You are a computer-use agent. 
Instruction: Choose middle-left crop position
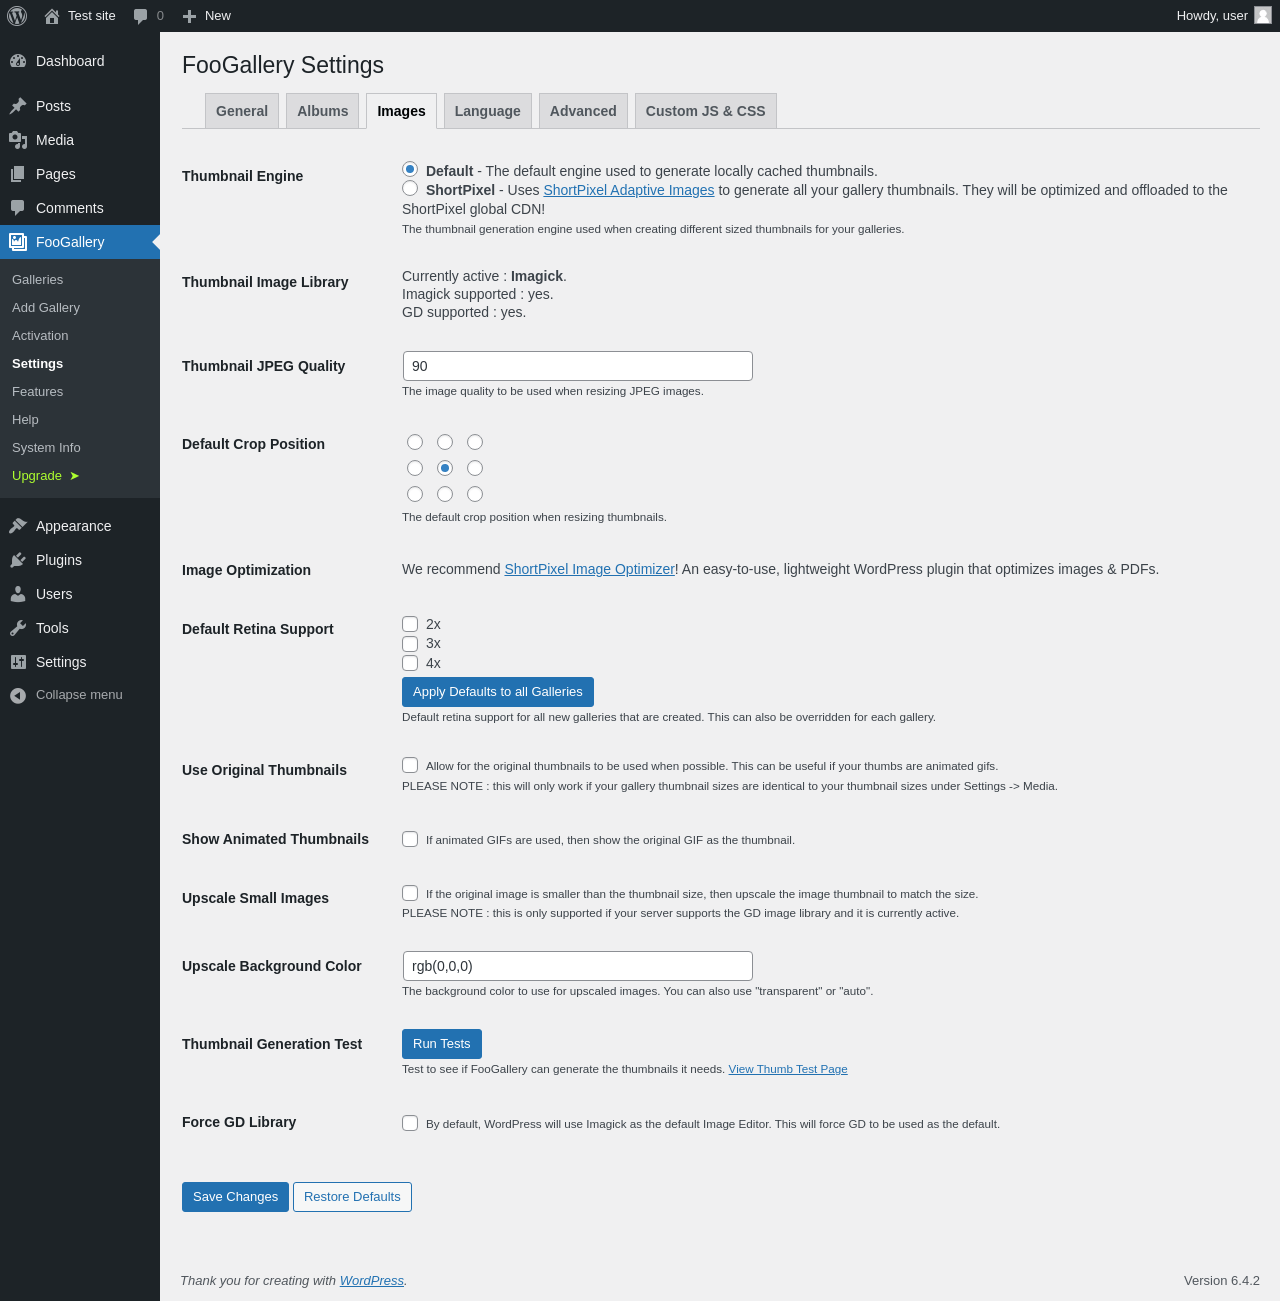415,468
